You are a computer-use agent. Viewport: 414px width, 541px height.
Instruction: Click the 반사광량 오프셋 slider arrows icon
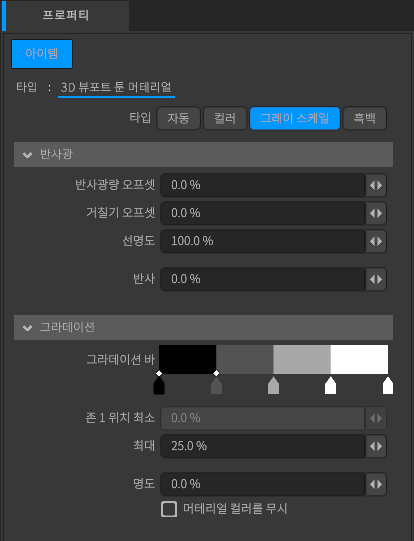[x=376, y=185]
